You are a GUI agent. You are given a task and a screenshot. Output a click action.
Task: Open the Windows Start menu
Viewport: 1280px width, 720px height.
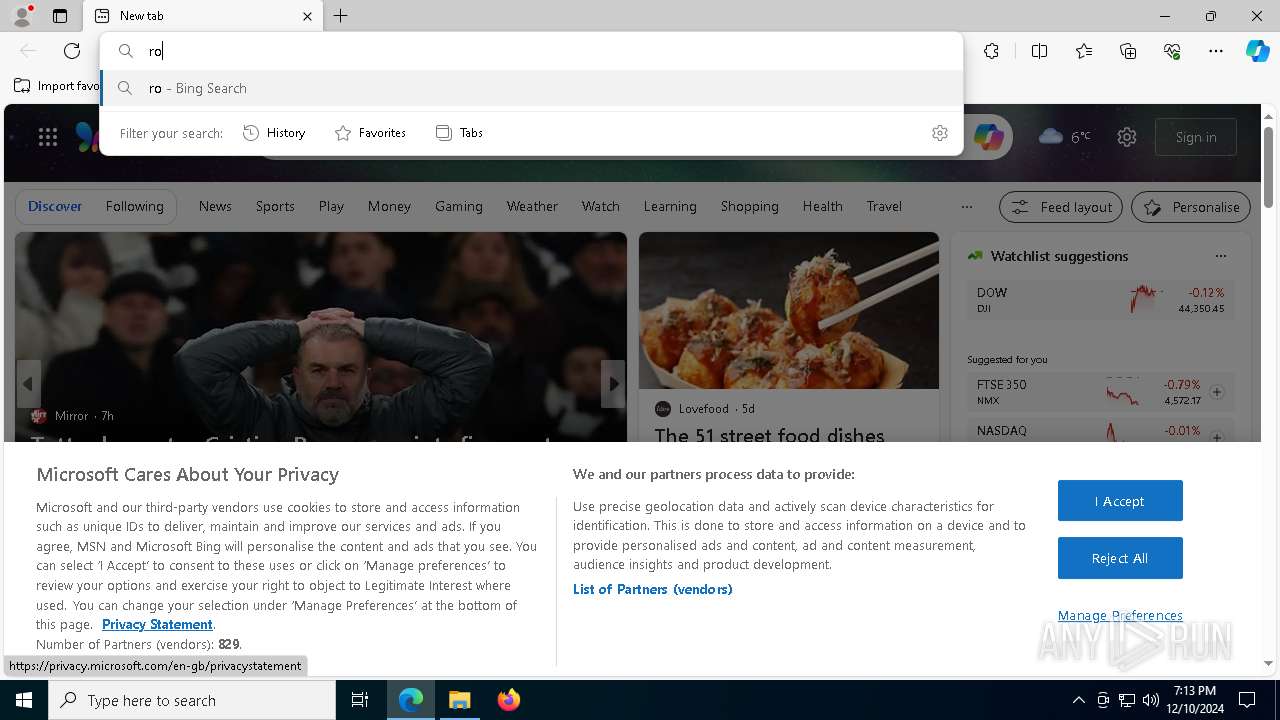24,700
